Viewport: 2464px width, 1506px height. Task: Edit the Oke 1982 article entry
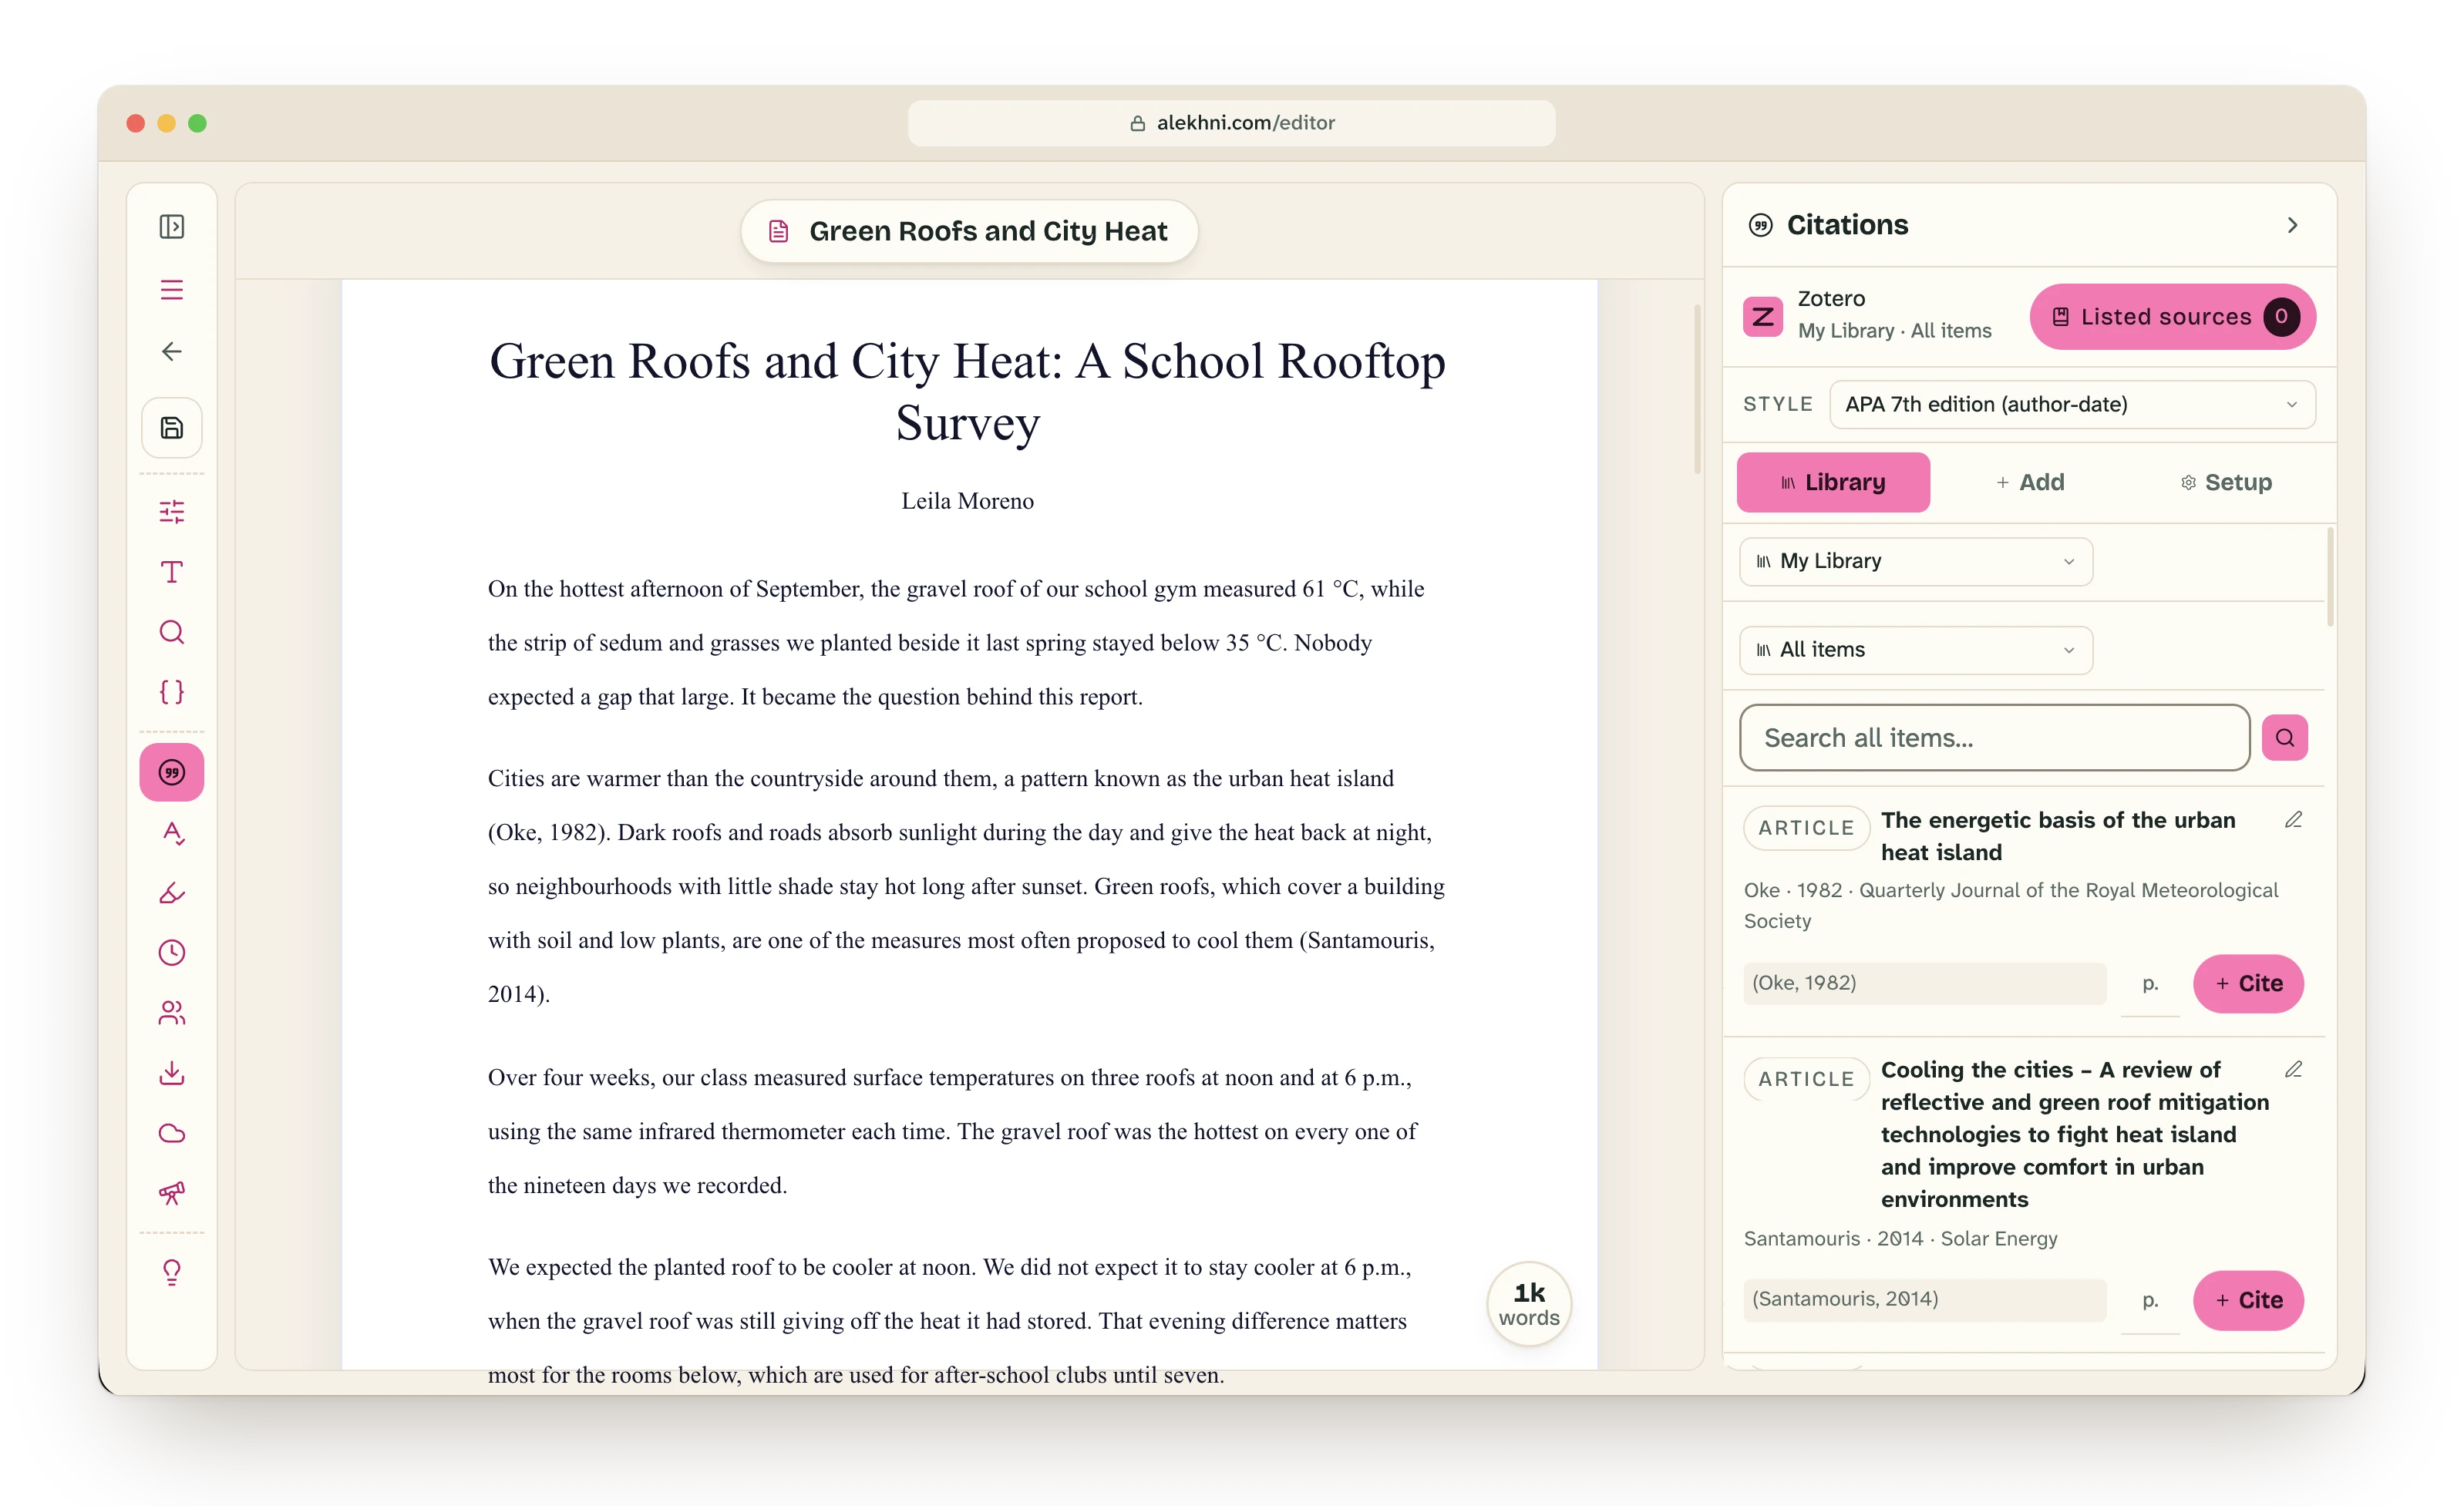pos(2294,820)
